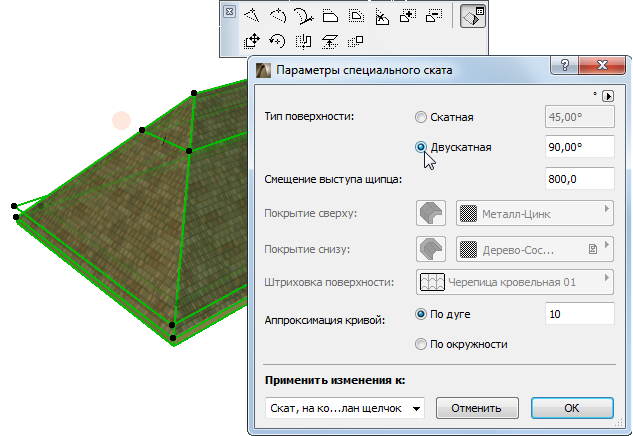Select the multiply copies tool
This screenshot has width=633, height=436.
[355, 41]
